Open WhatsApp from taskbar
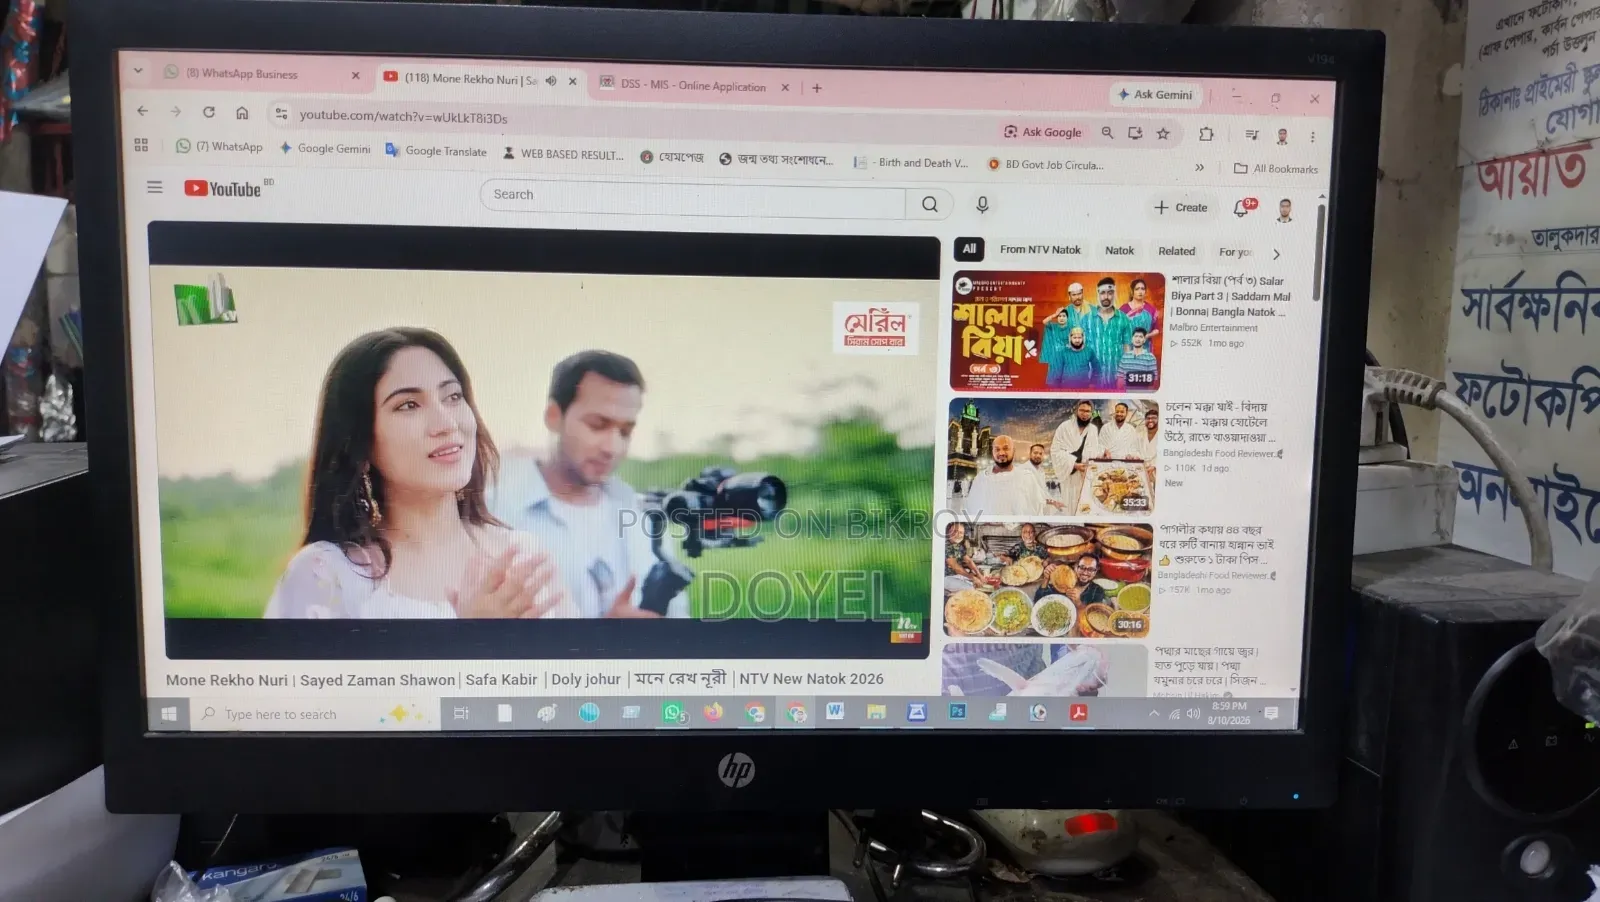 674,712
